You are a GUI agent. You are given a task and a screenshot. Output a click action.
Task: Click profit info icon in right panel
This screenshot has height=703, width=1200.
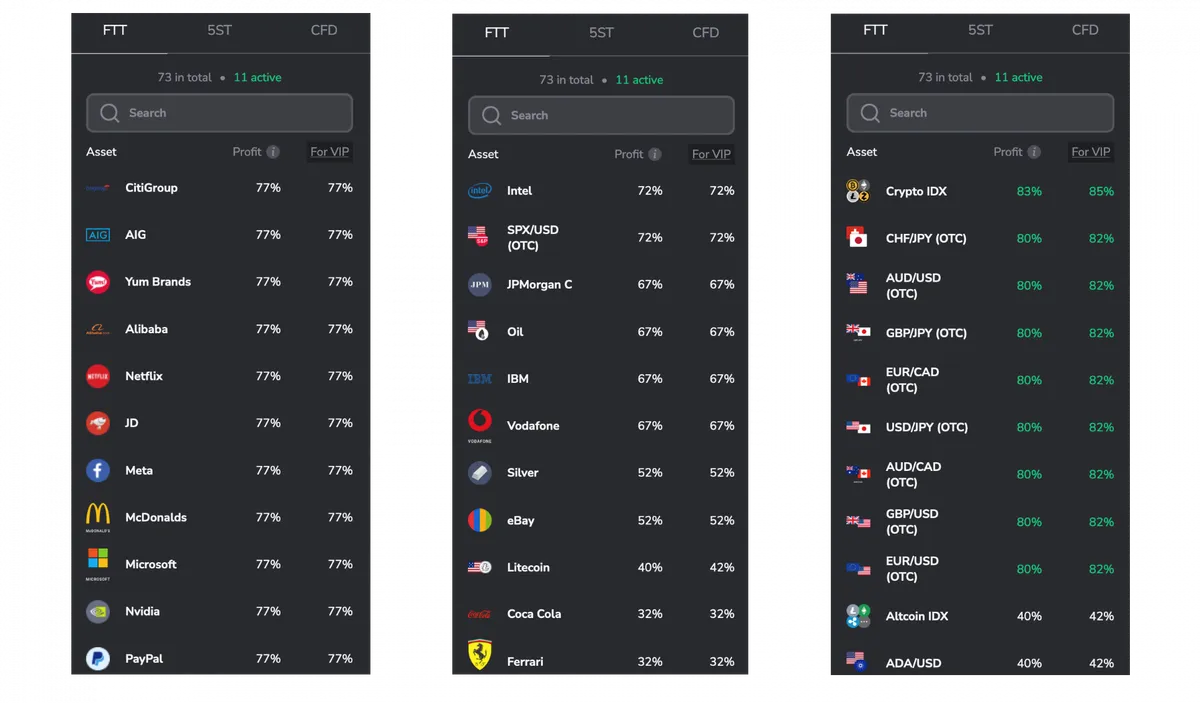pyautogui.click(x=1034, y=152)
